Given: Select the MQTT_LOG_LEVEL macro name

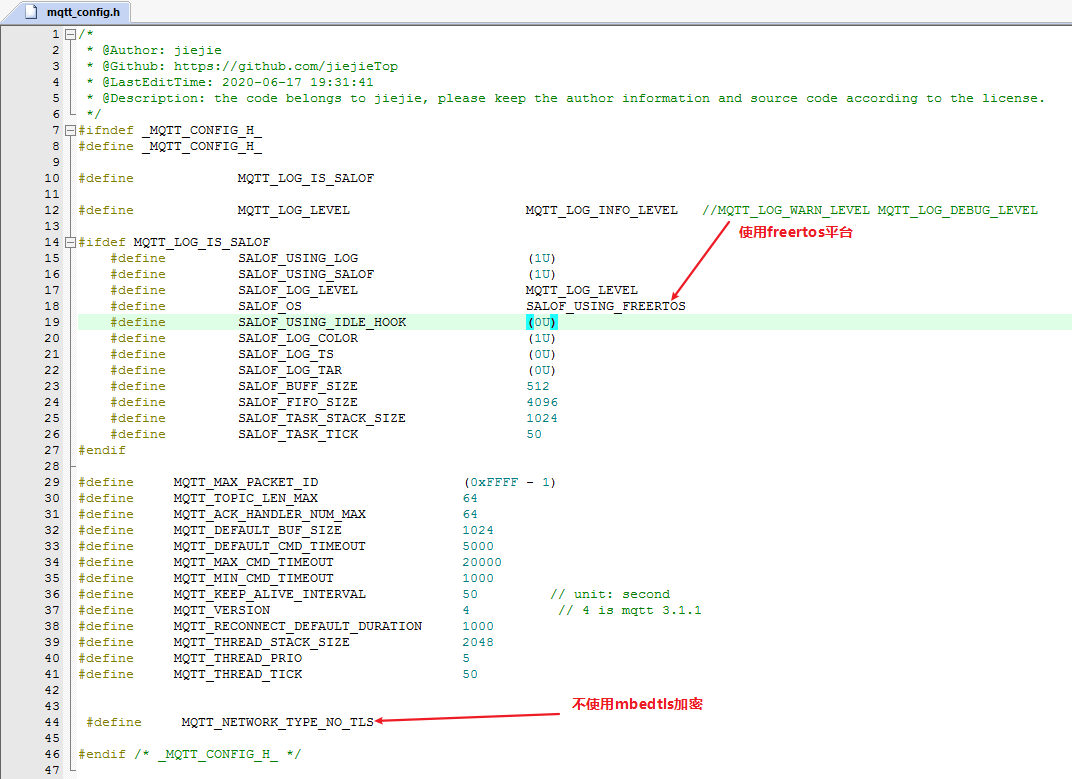Looking at the screenshot, I should [x=291, y=209].
